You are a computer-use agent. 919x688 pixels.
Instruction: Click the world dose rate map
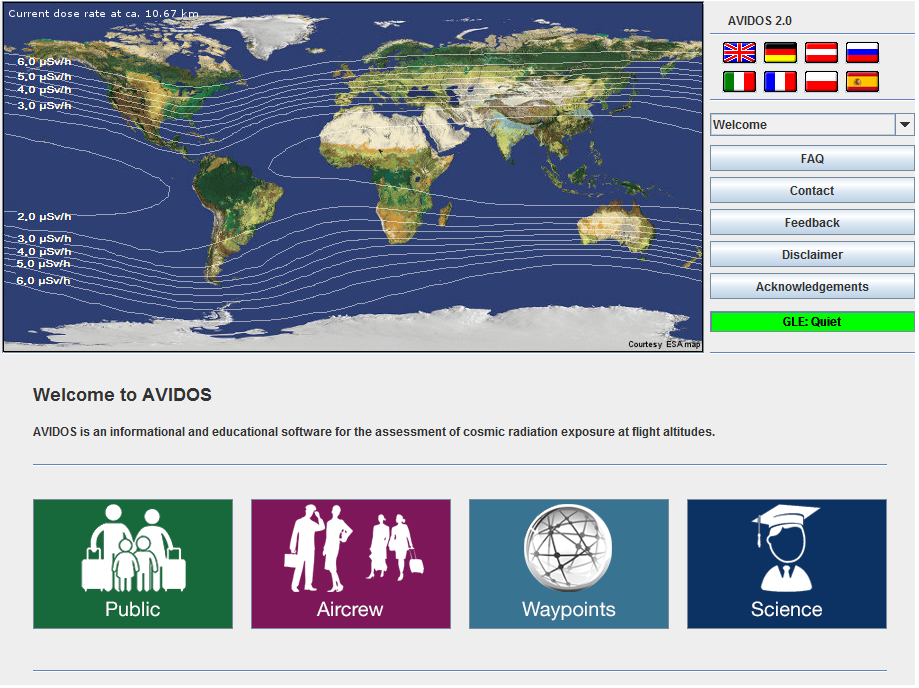coord(353,177)
